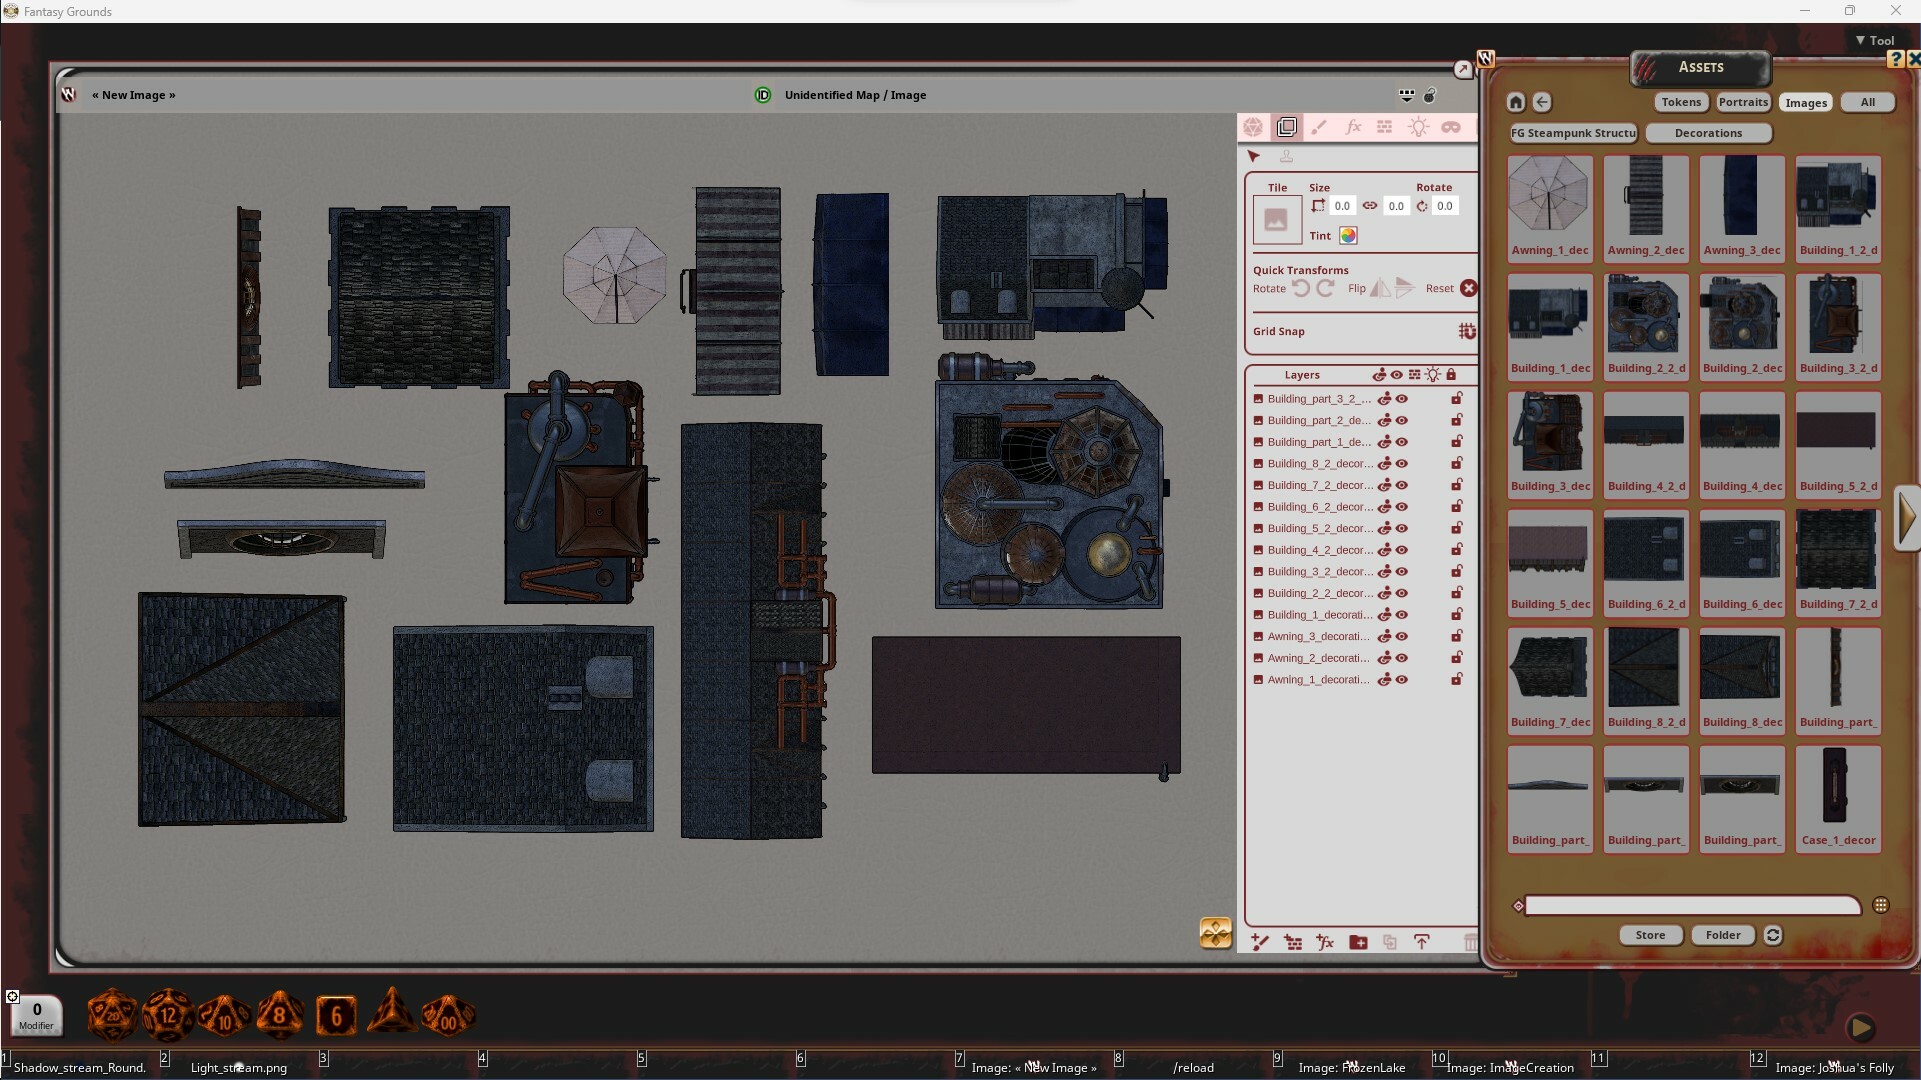Switch to the Portraits asset tab
1921x1080 pixels.
[x=1742, y=102]
